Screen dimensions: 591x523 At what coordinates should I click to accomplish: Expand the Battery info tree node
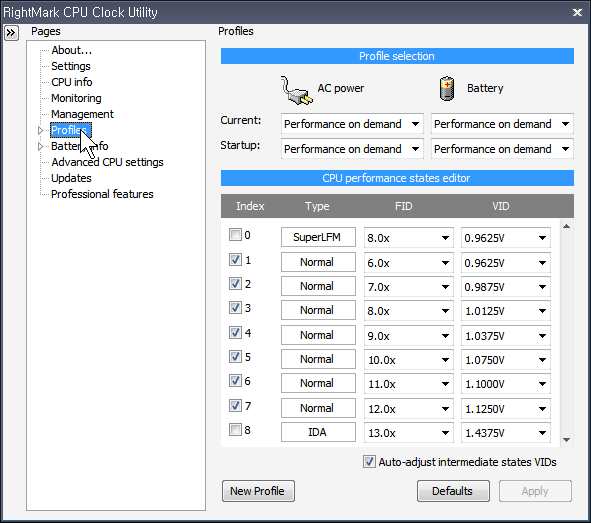pyautogui.click(x=40, y=146)
